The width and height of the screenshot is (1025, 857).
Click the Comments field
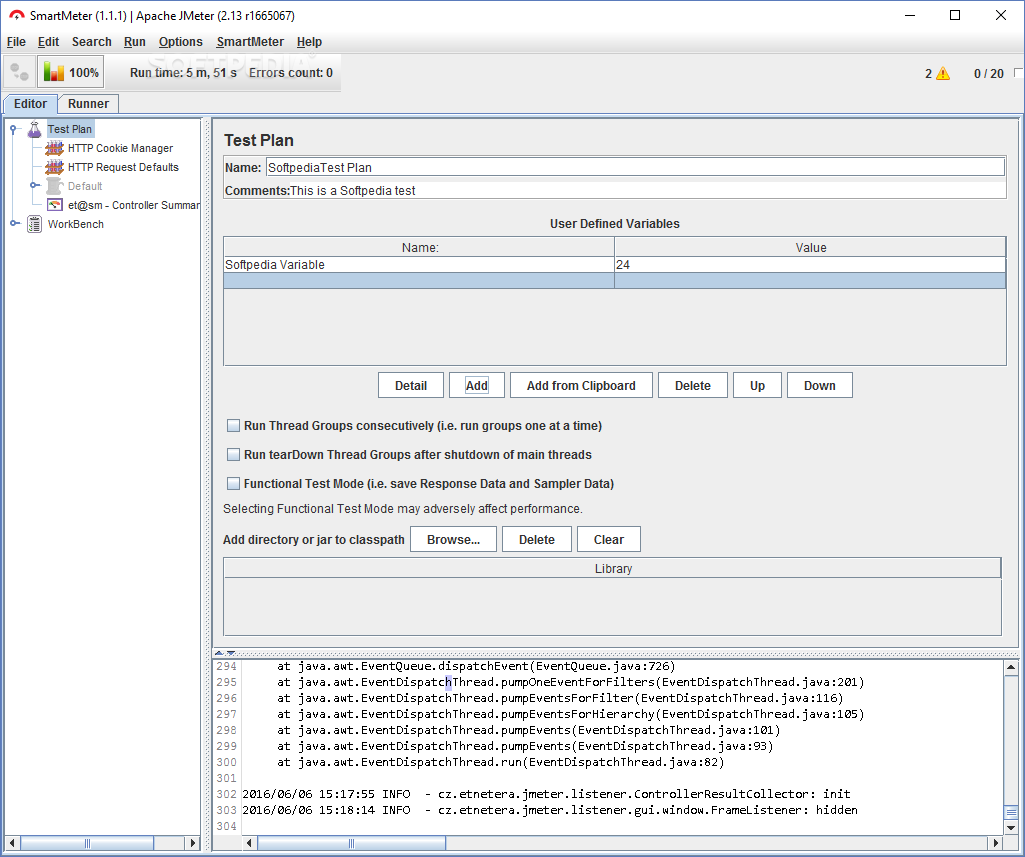point(647,191)
